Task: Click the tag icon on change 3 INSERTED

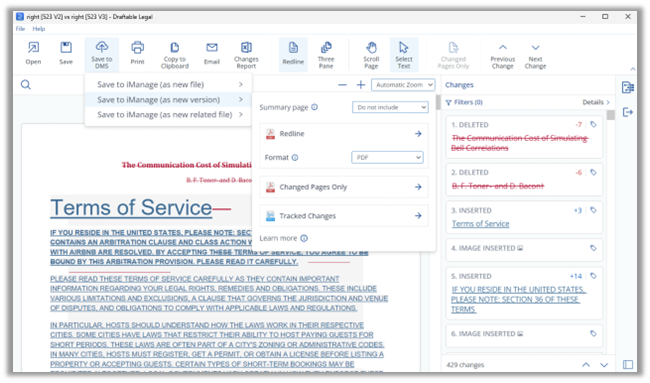Action: 593,210
